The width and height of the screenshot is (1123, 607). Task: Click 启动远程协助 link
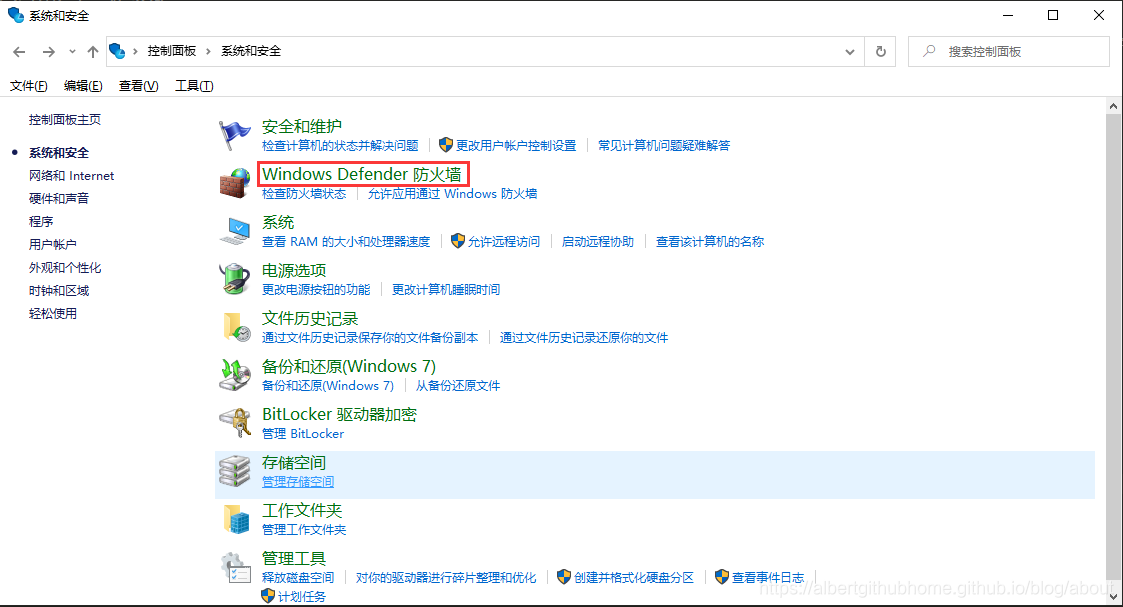click(x=598, y=241)
